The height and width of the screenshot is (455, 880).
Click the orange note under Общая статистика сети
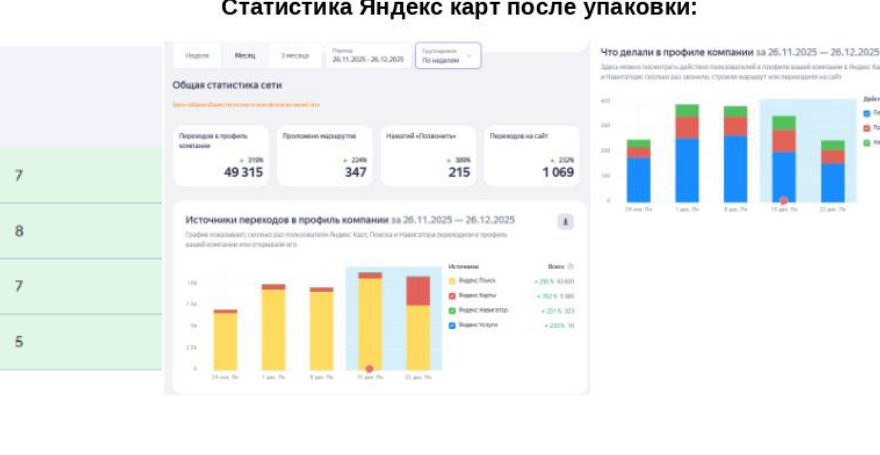click(x=246, y=105)
